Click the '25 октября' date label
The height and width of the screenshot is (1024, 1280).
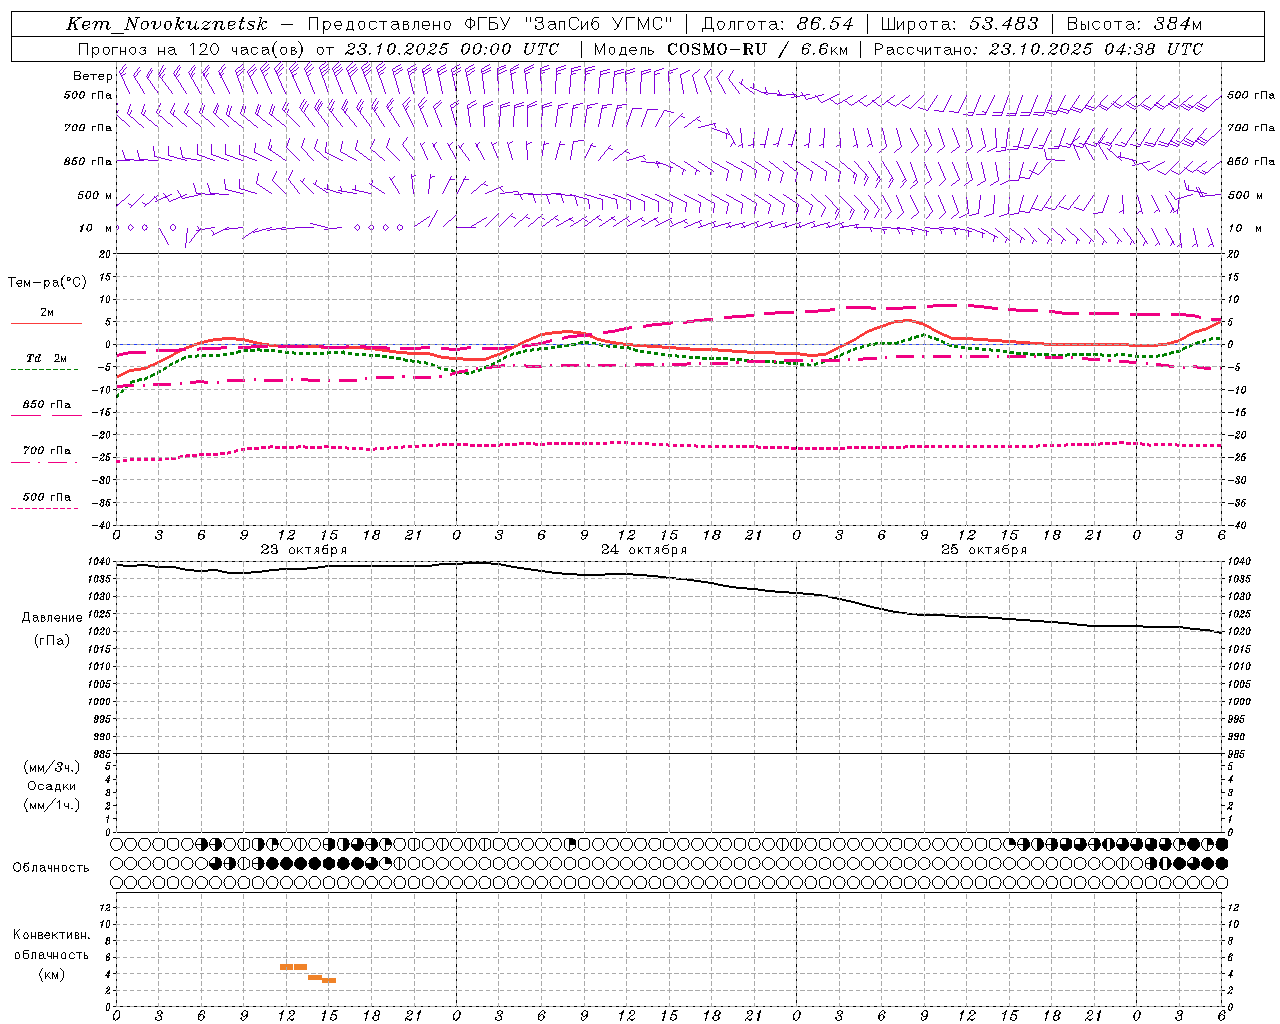tap(984, 550)
